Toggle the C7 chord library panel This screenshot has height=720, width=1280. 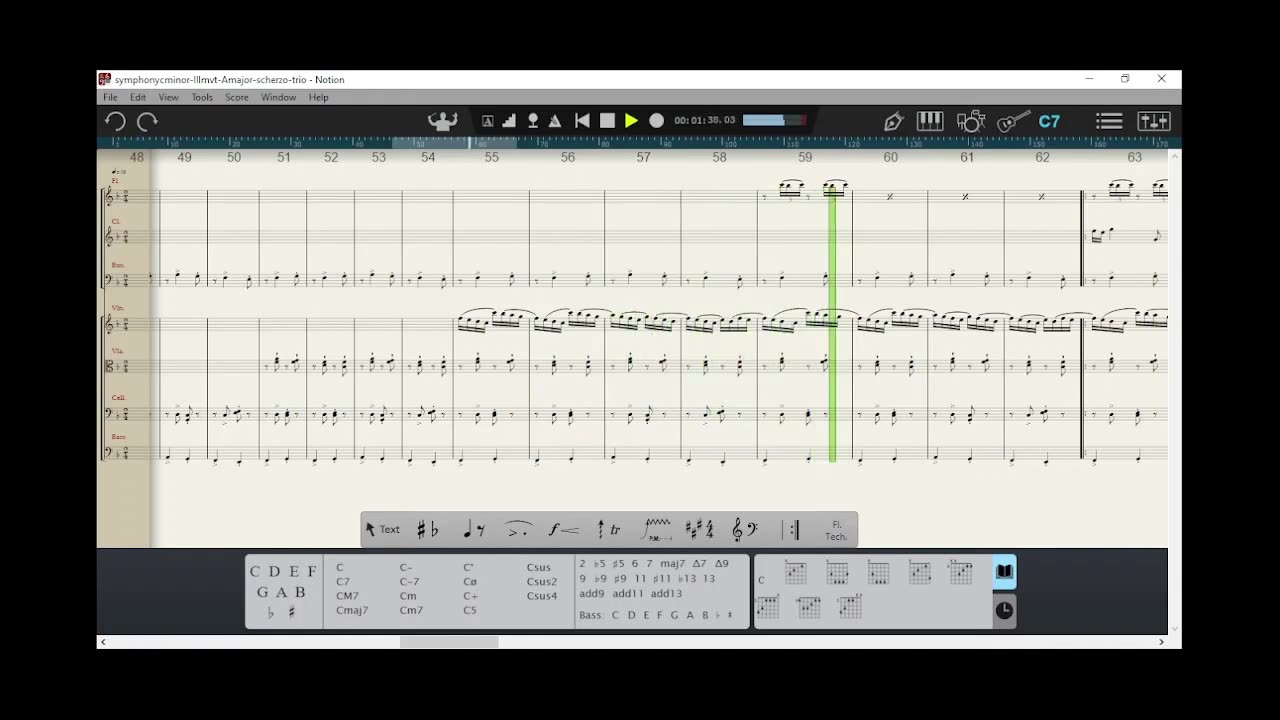click(x=1049, y=121)
